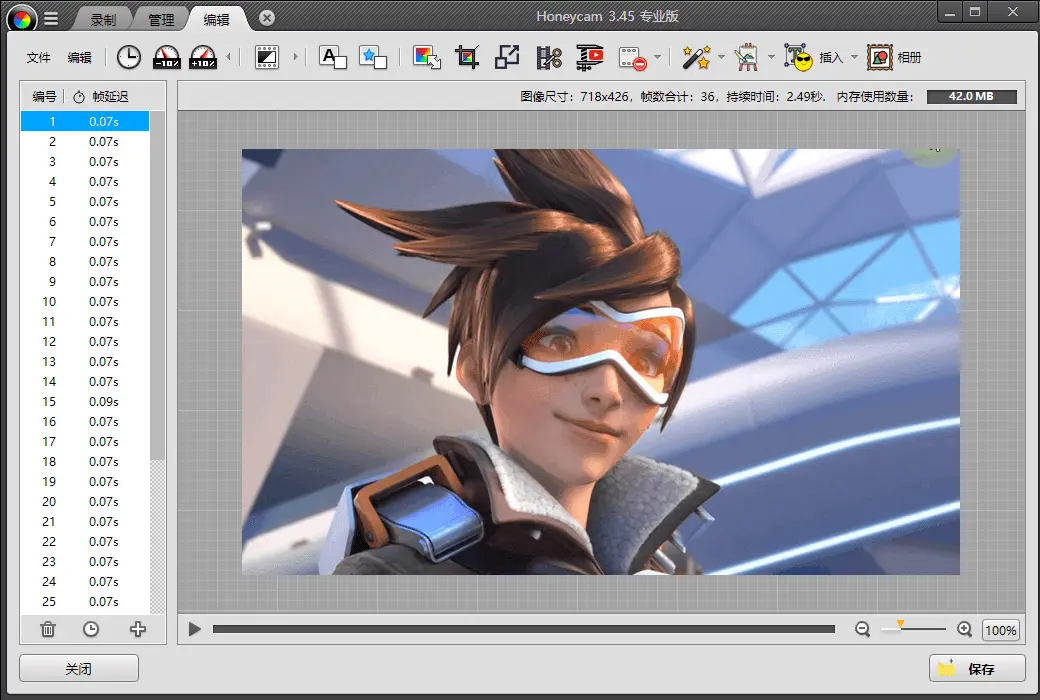Switch to the 录制 tab
Viewport: 1040px width, 700px height.
click(x=103, y=20)
